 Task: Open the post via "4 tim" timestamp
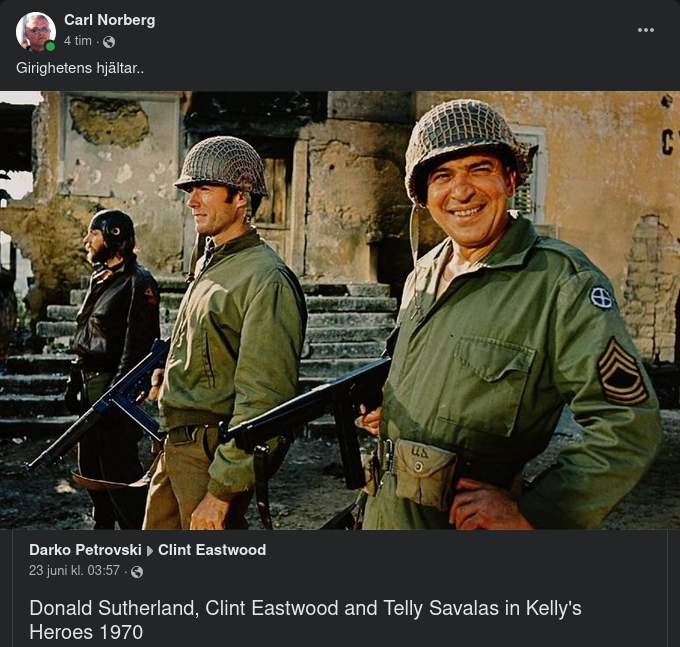pos(78,41)
